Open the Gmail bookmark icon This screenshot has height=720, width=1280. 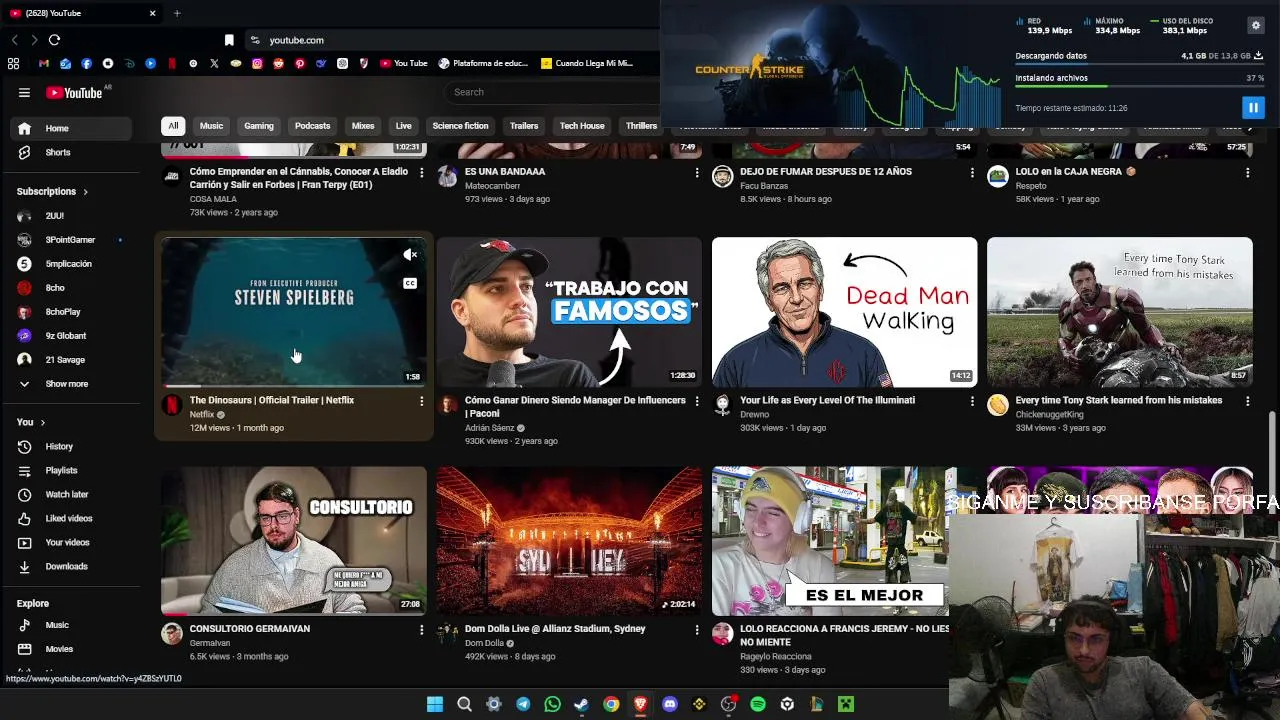tap(44, 63)
